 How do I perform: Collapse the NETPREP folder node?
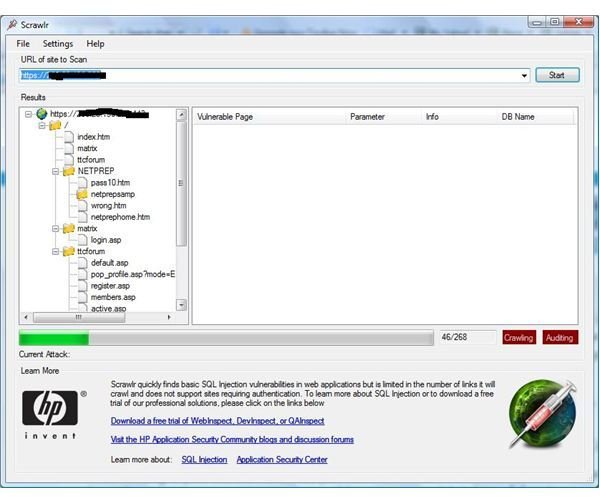click(55, 171)
